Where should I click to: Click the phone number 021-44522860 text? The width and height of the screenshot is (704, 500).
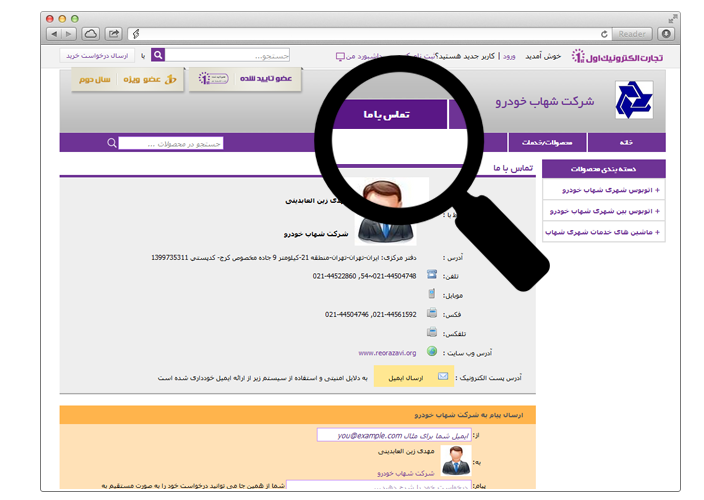(x=334, y=276)
